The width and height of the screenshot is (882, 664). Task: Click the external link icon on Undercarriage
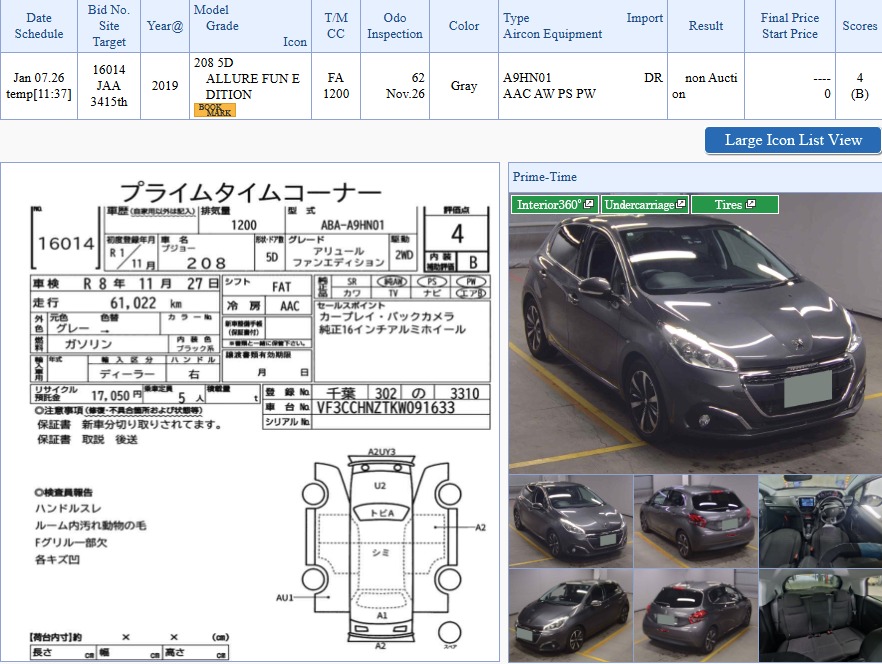pyautogui.click(x=681, y=204)
